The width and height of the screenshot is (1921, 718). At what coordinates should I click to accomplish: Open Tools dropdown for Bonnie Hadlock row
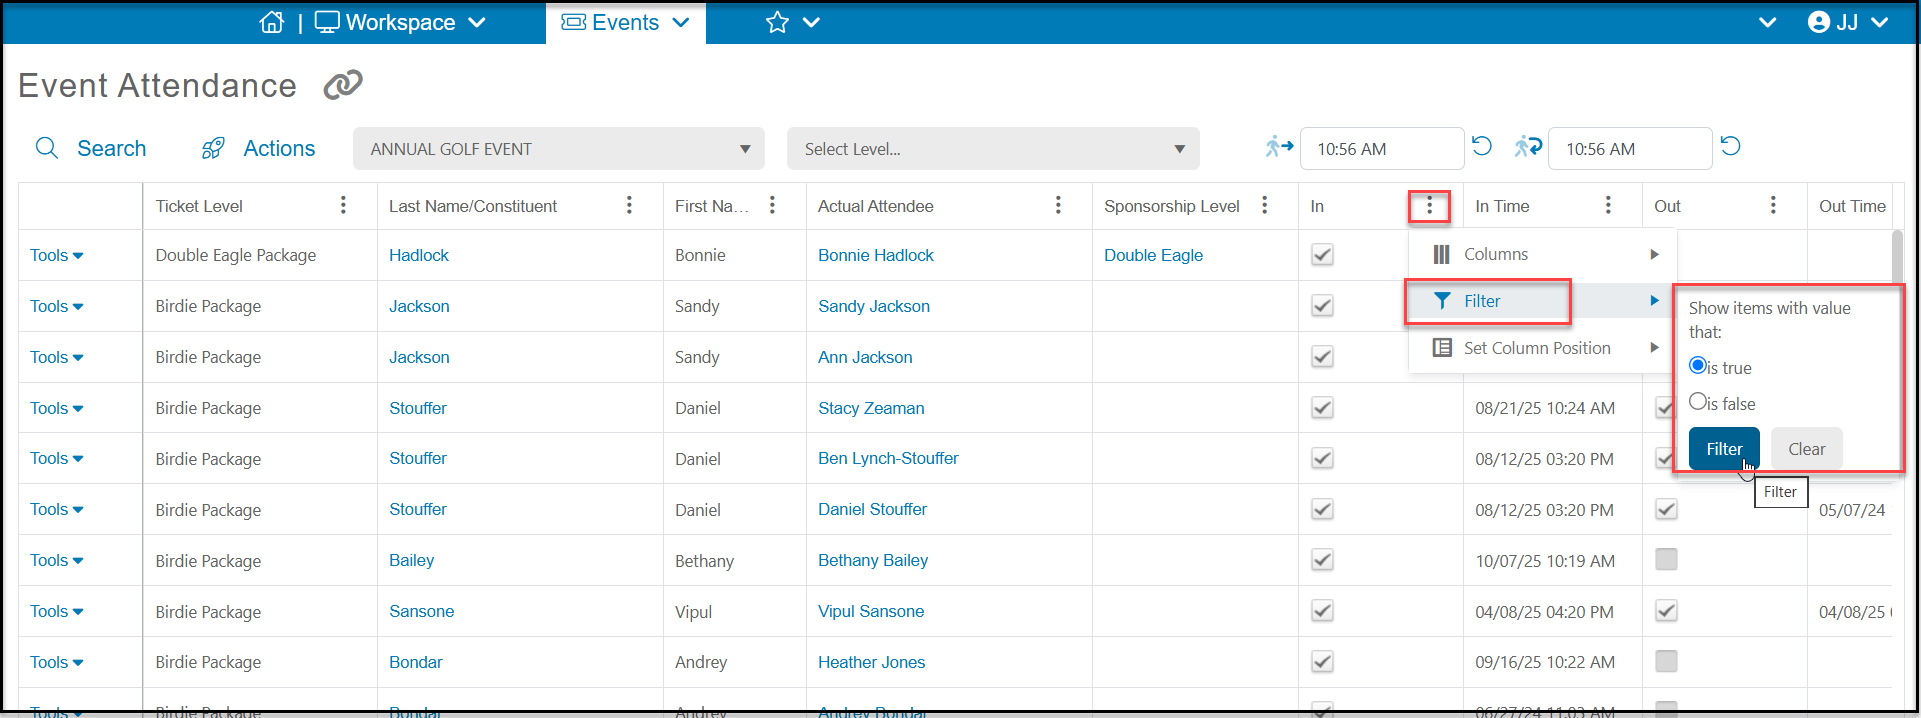click(x=57, y=255)
